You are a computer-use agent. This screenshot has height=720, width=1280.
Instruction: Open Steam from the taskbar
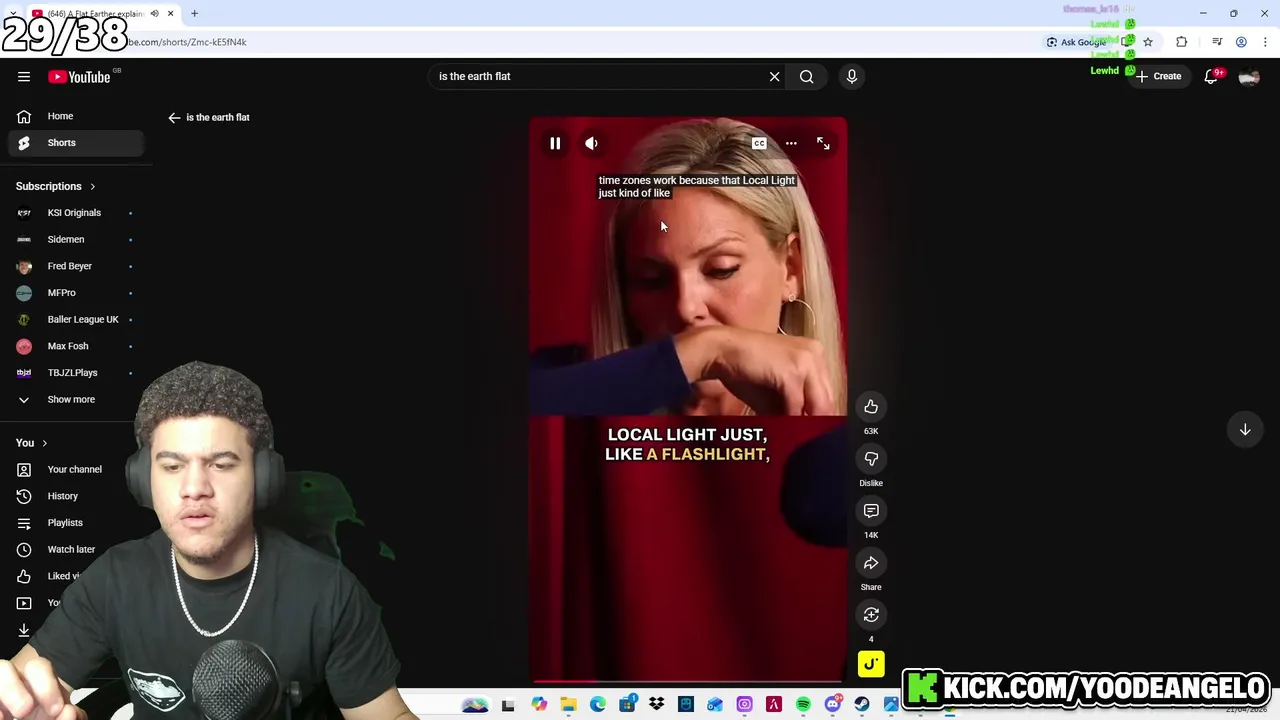pyautogui.click(x=862, y=705)
